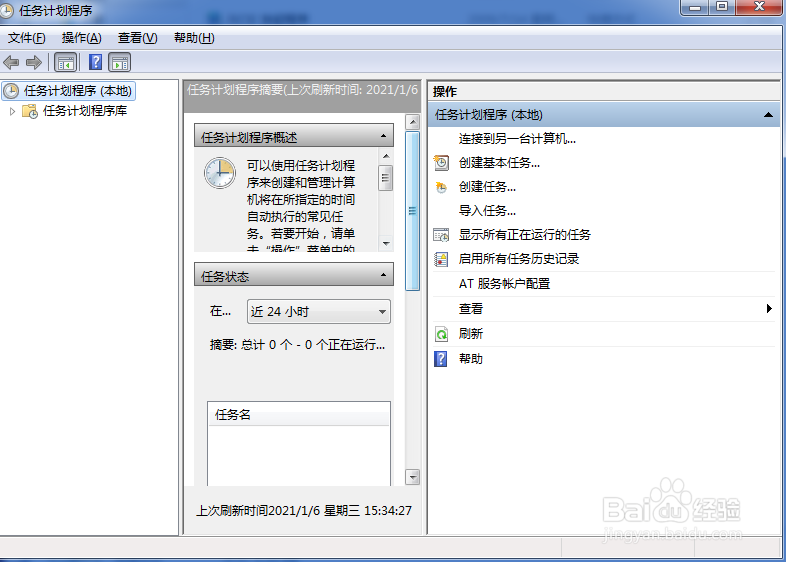The width and height of the screenshot is (786, 562).
Task: Click the 启用所有任务历史记录 icon
Action: coord(441,259)
